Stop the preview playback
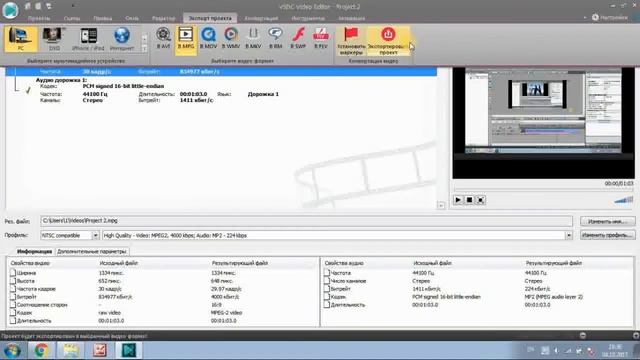The height and width of the screenshot is (360, 640). click(469, 200)
